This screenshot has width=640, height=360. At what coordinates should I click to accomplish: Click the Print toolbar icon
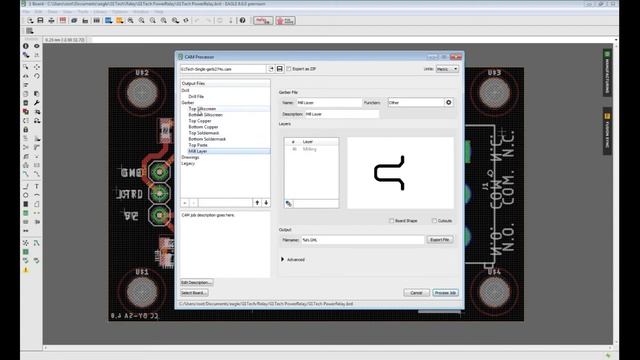click(51, 20)
